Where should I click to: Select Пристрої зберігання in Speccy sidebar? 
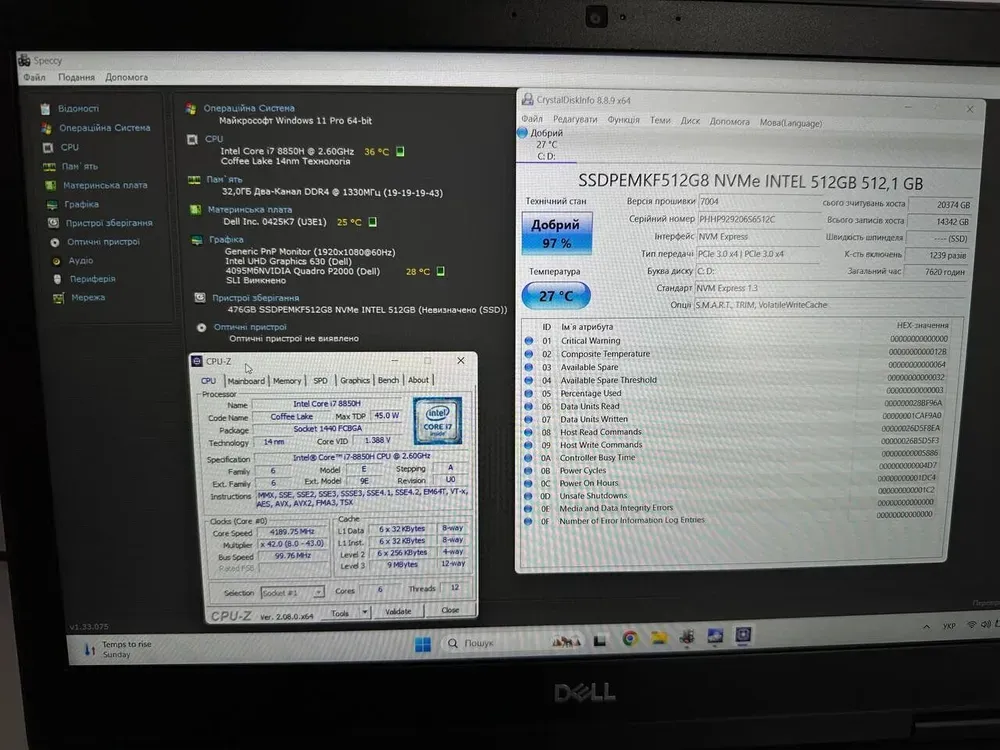(x=54, y=223)
